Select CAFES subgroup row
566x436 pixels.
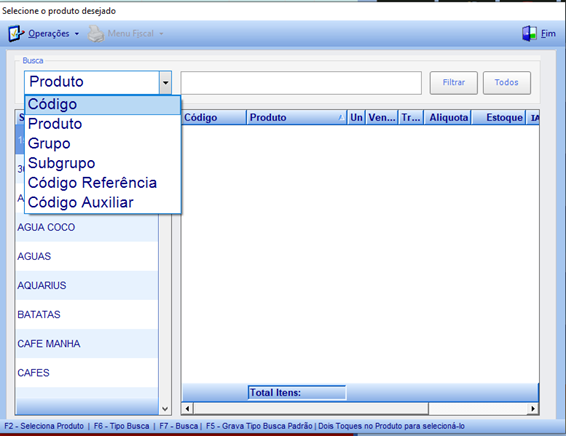(x=87, y=373)
